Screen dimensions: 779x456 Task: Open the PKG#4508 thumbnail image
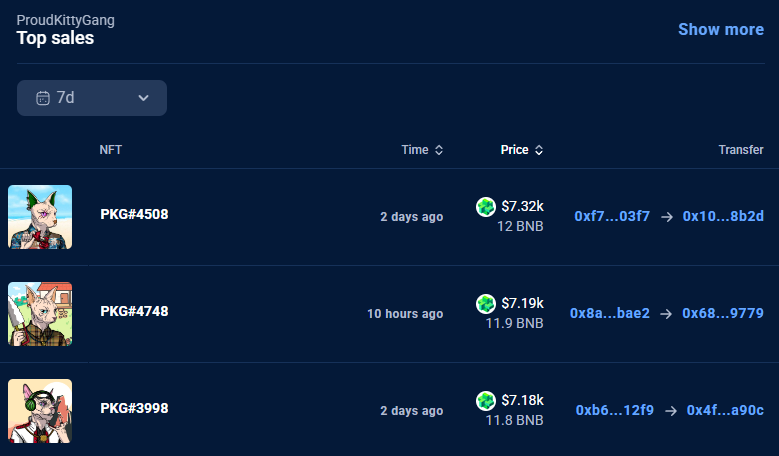[40, 217]
